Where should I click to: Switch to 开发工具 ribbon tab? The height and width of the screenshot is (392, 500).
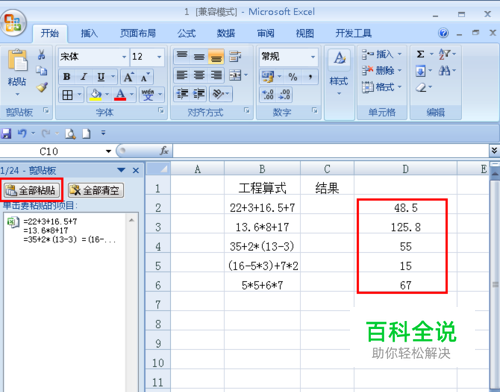click(353, 33)
